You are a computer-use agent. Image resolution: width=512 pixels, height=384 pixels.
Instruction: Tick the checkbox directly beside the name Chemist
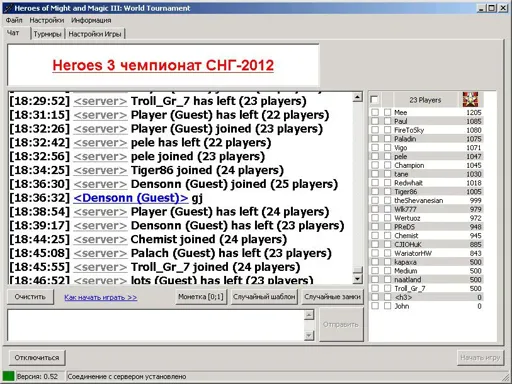click(387, 236)
